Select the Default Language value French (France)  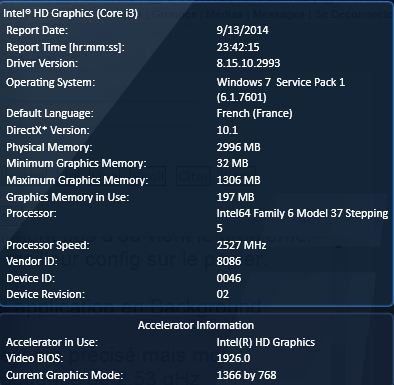coord(254,113)
